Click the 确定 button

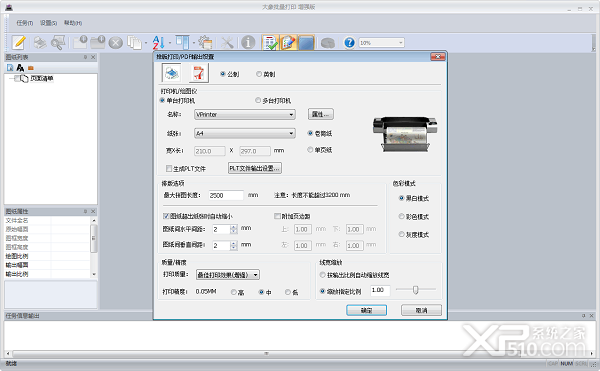(367, 310)
